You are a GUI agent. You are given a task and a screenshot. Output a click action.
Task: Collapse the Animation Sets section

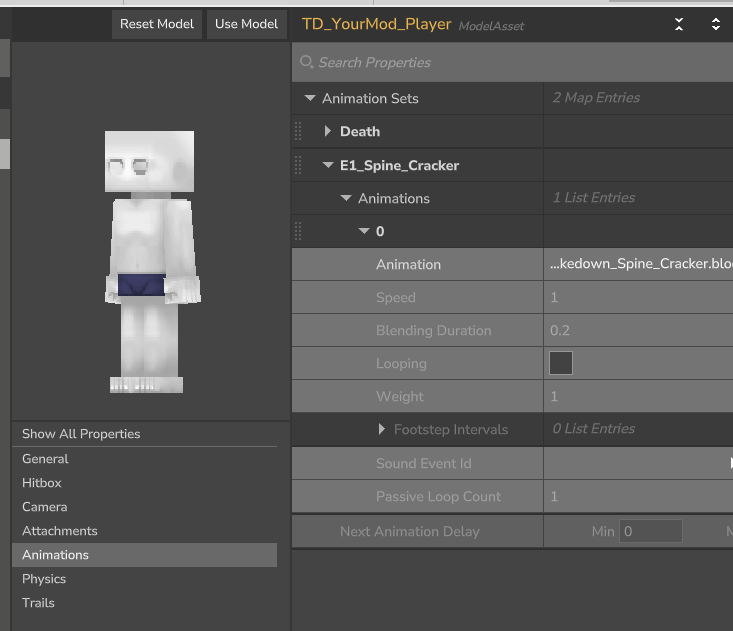click(310, 98)
